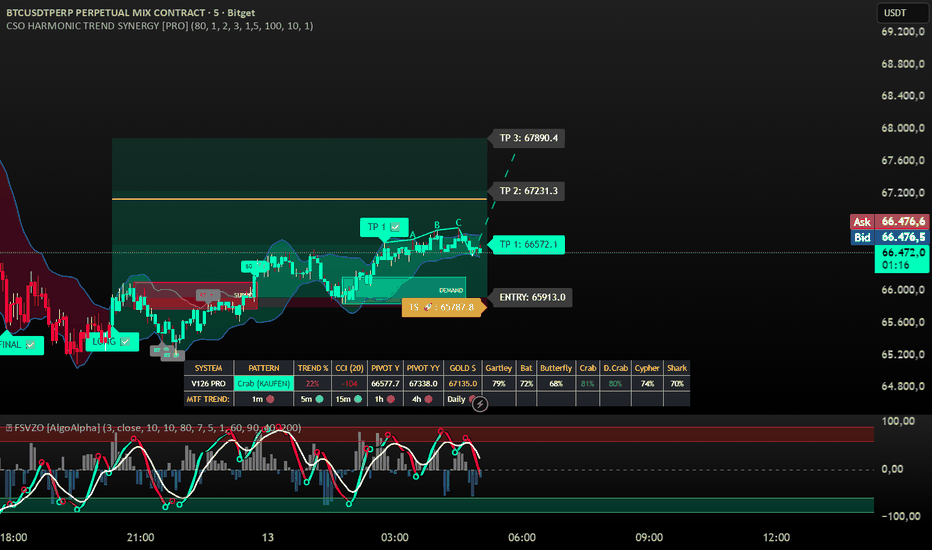
Task: Click the 09:00 time axis label
Action: coord(649,538)
